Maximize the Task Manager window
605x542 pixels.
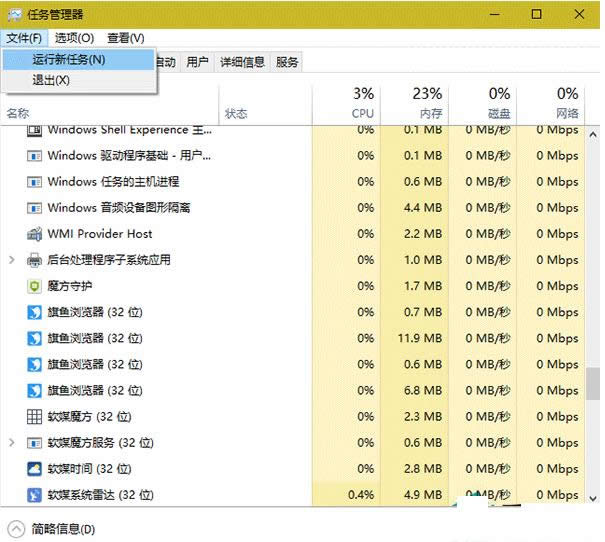pos(536,15)
